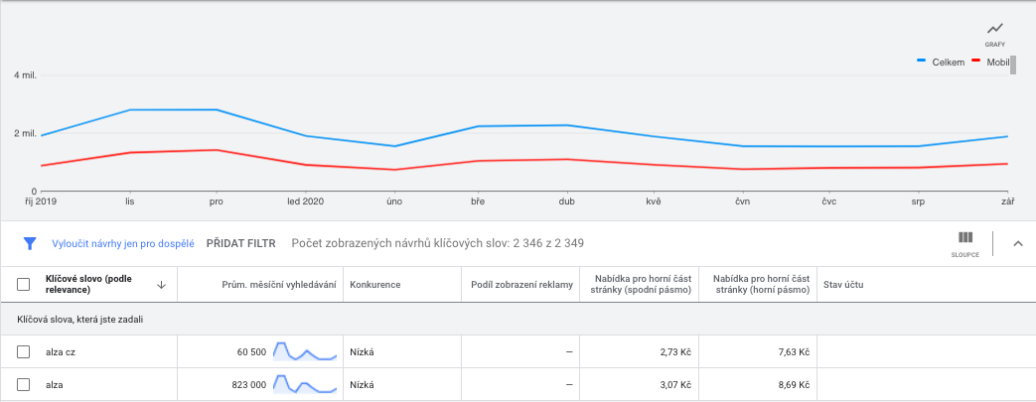The image size is (1036, 402).
Task: Click the úno month axis label
Action: [x=394, y=201]
